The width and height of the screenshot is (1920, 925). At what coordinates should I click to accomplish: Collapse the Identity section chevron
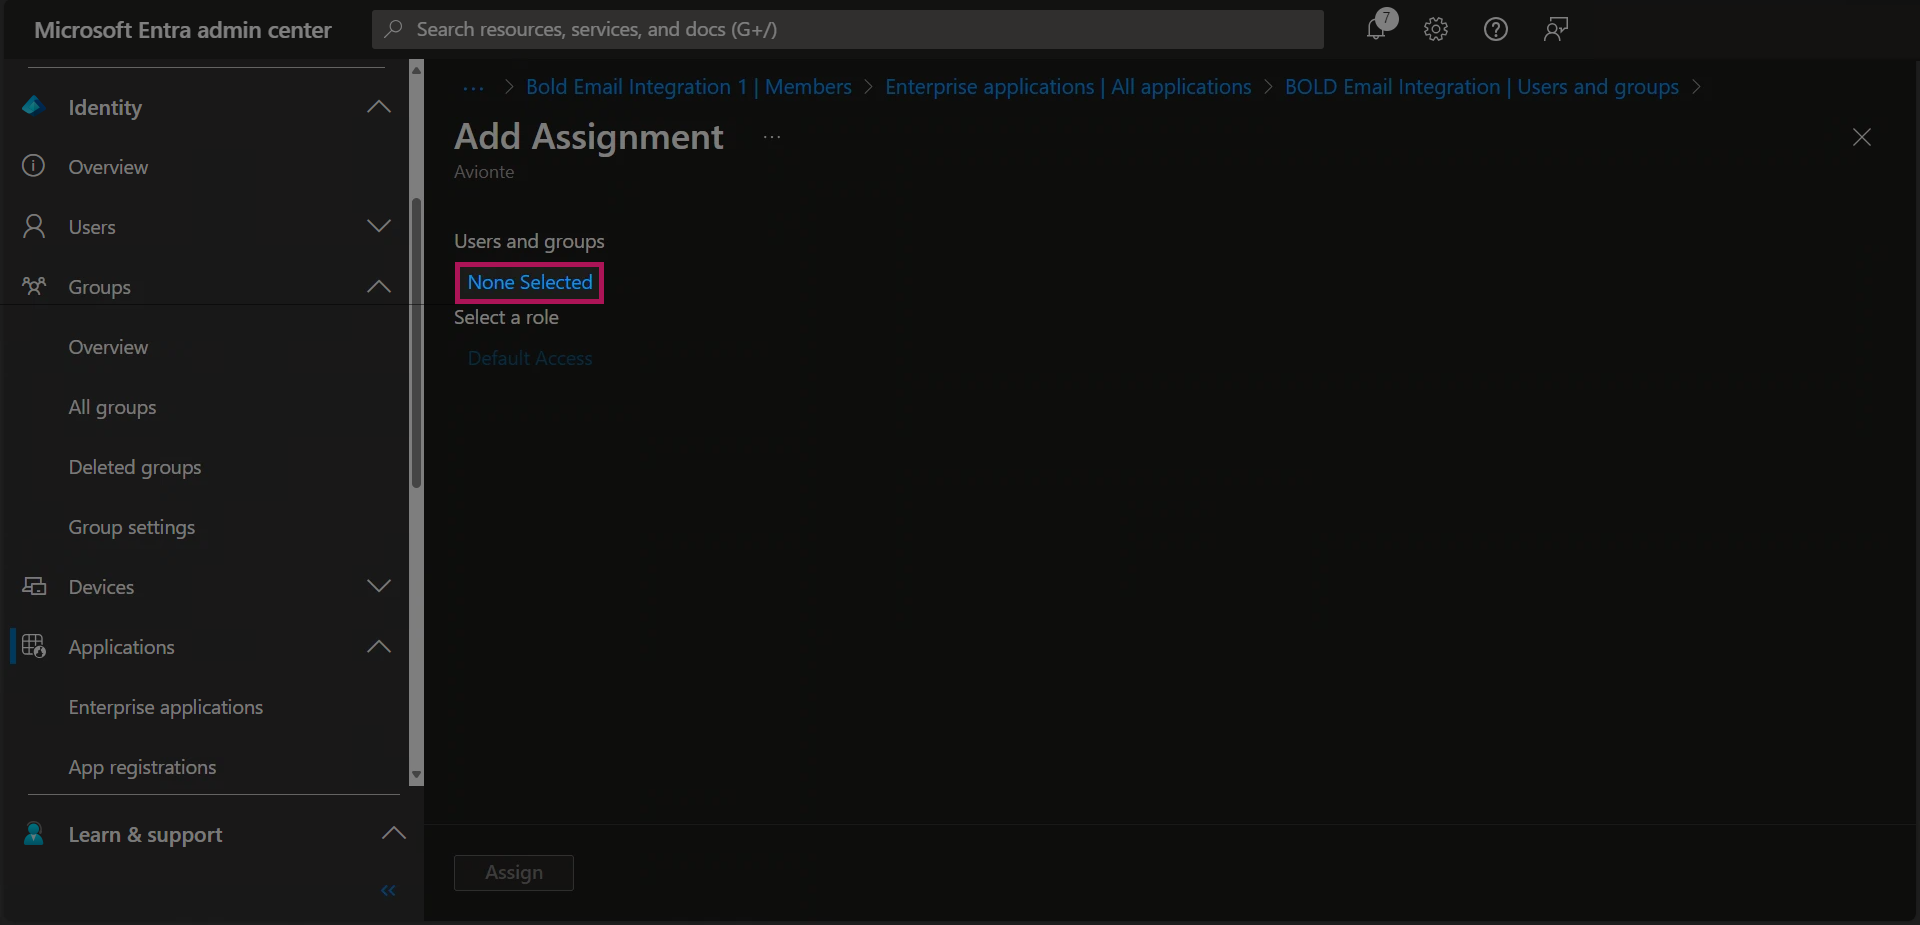point(379,107)
